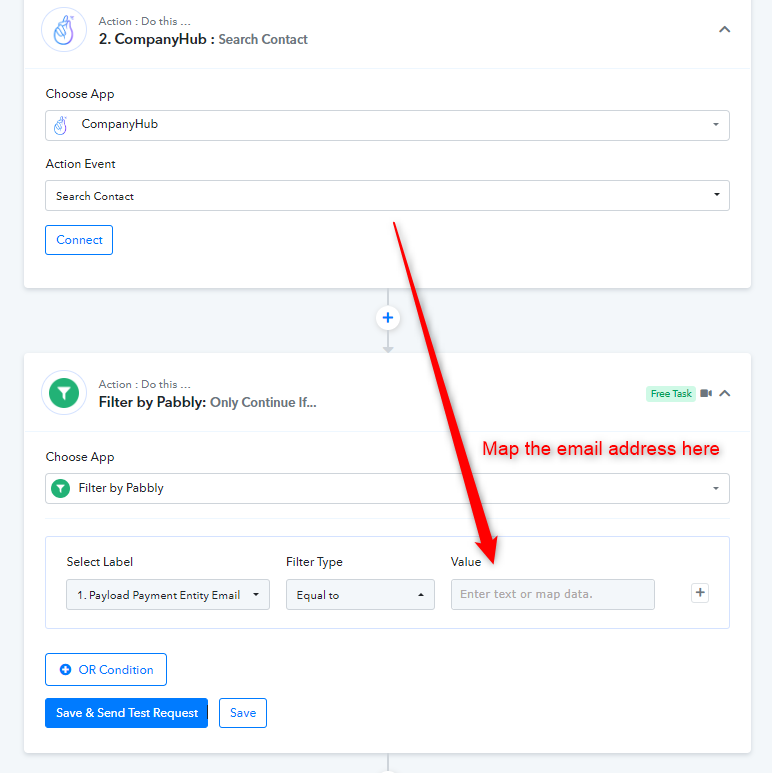Click the filter icon in app field
The height and width of the screenshot is (773, 772).
pyautogui.click(x=61, y=489)
